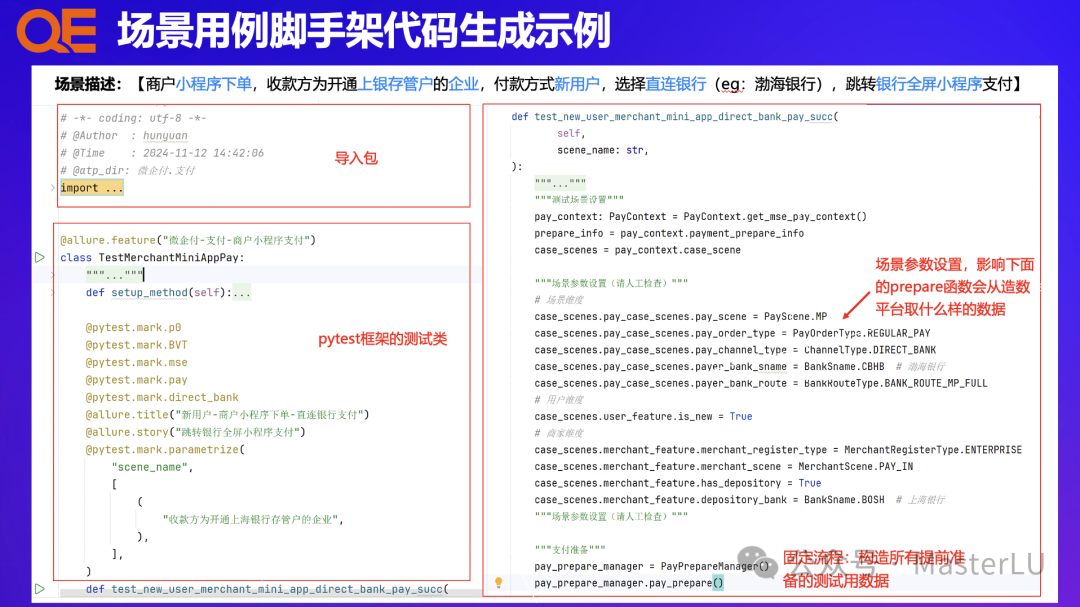Click ChannelType.DIRECT_BANK line
The image size is (1080, 607).
point(735,350)
